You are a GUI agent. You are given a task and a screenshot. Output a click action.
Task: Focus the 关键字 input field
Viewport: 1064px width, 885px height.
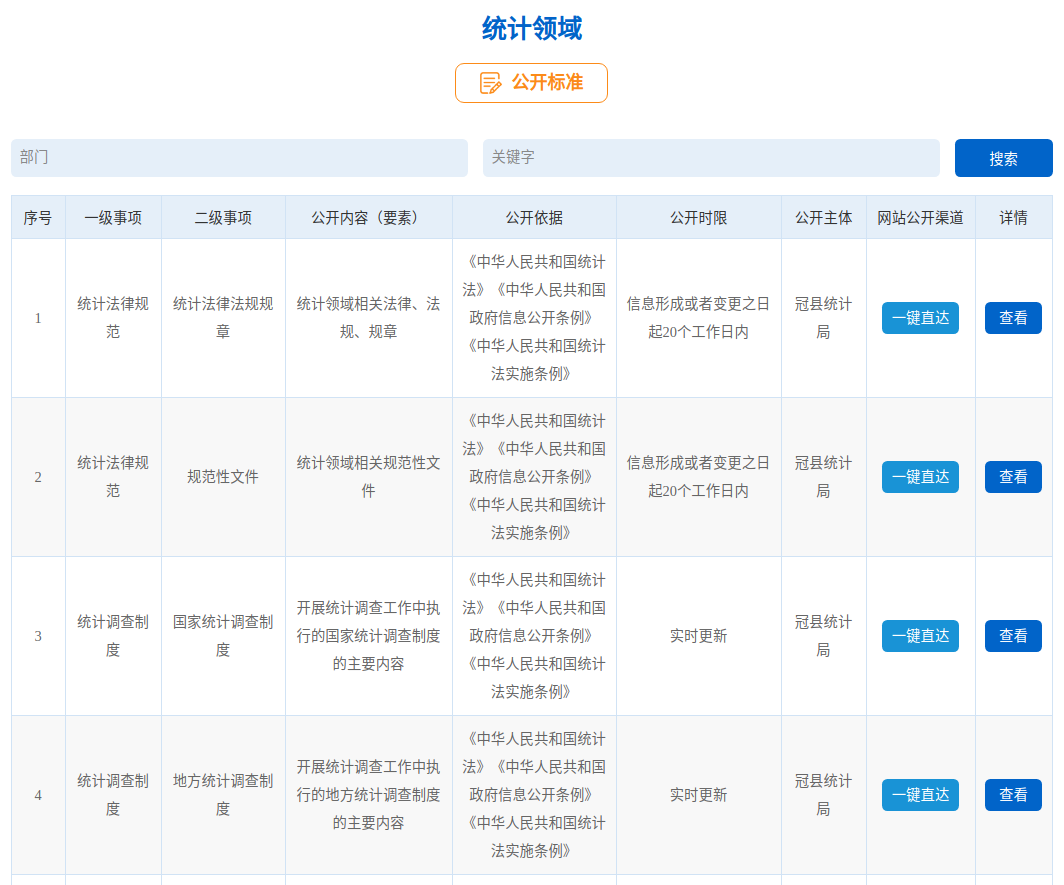tap(711, 158)
